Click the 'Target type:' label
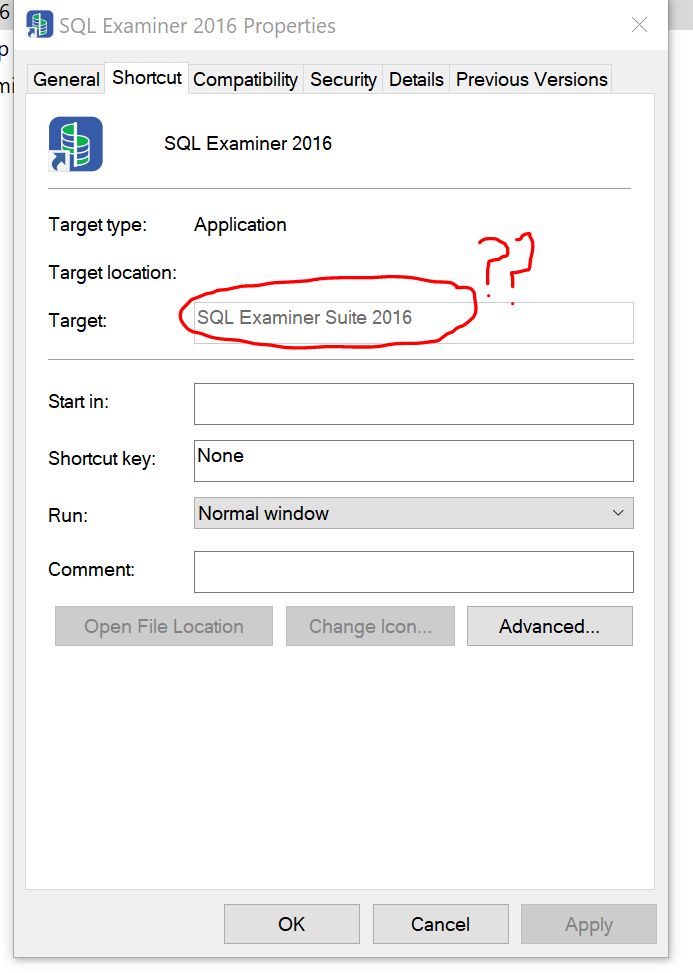The image size is (693, 973). 97,225
